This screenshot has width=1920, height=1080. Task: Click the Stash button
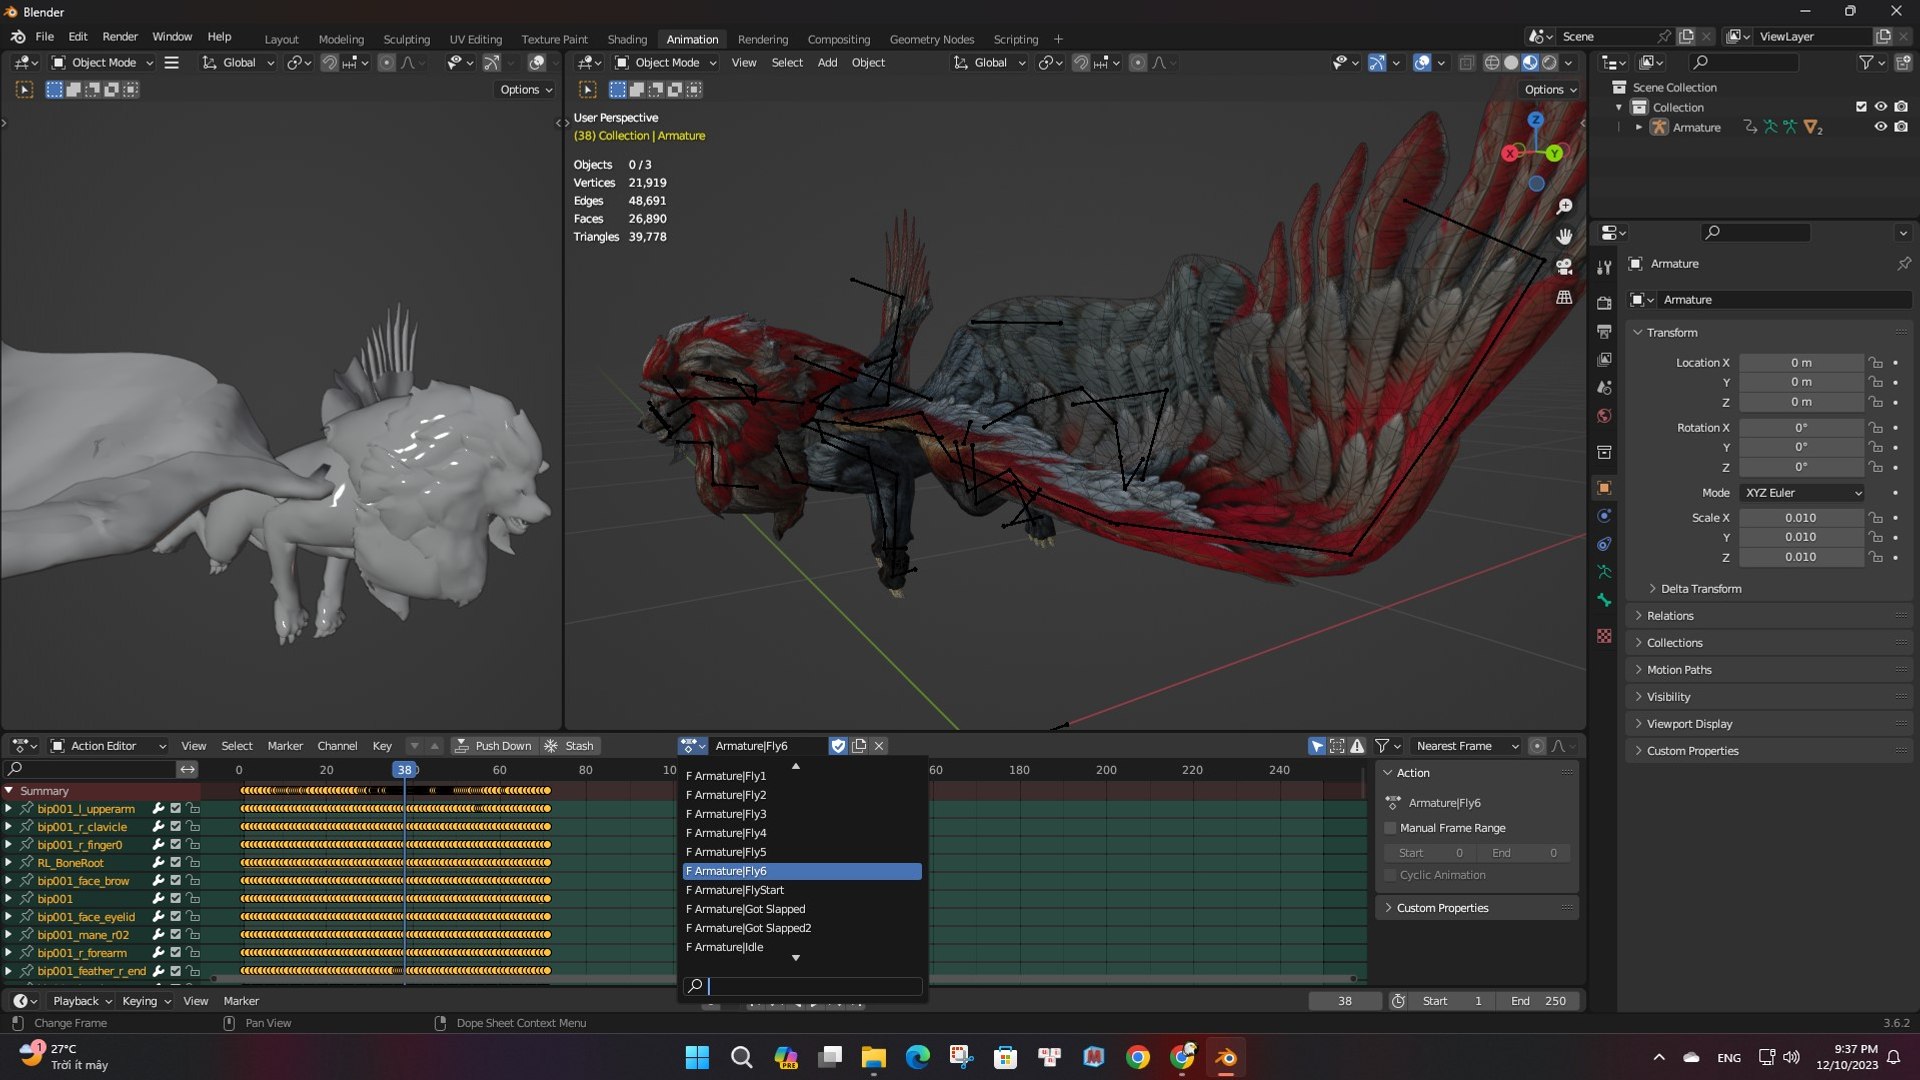pos(569,746)
